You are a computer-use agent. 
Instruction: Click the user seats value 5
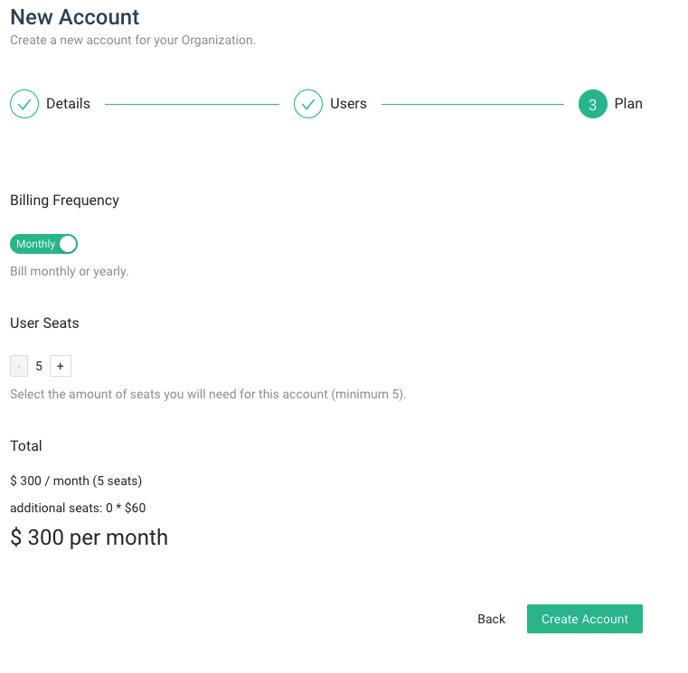(x=39, y=366)
